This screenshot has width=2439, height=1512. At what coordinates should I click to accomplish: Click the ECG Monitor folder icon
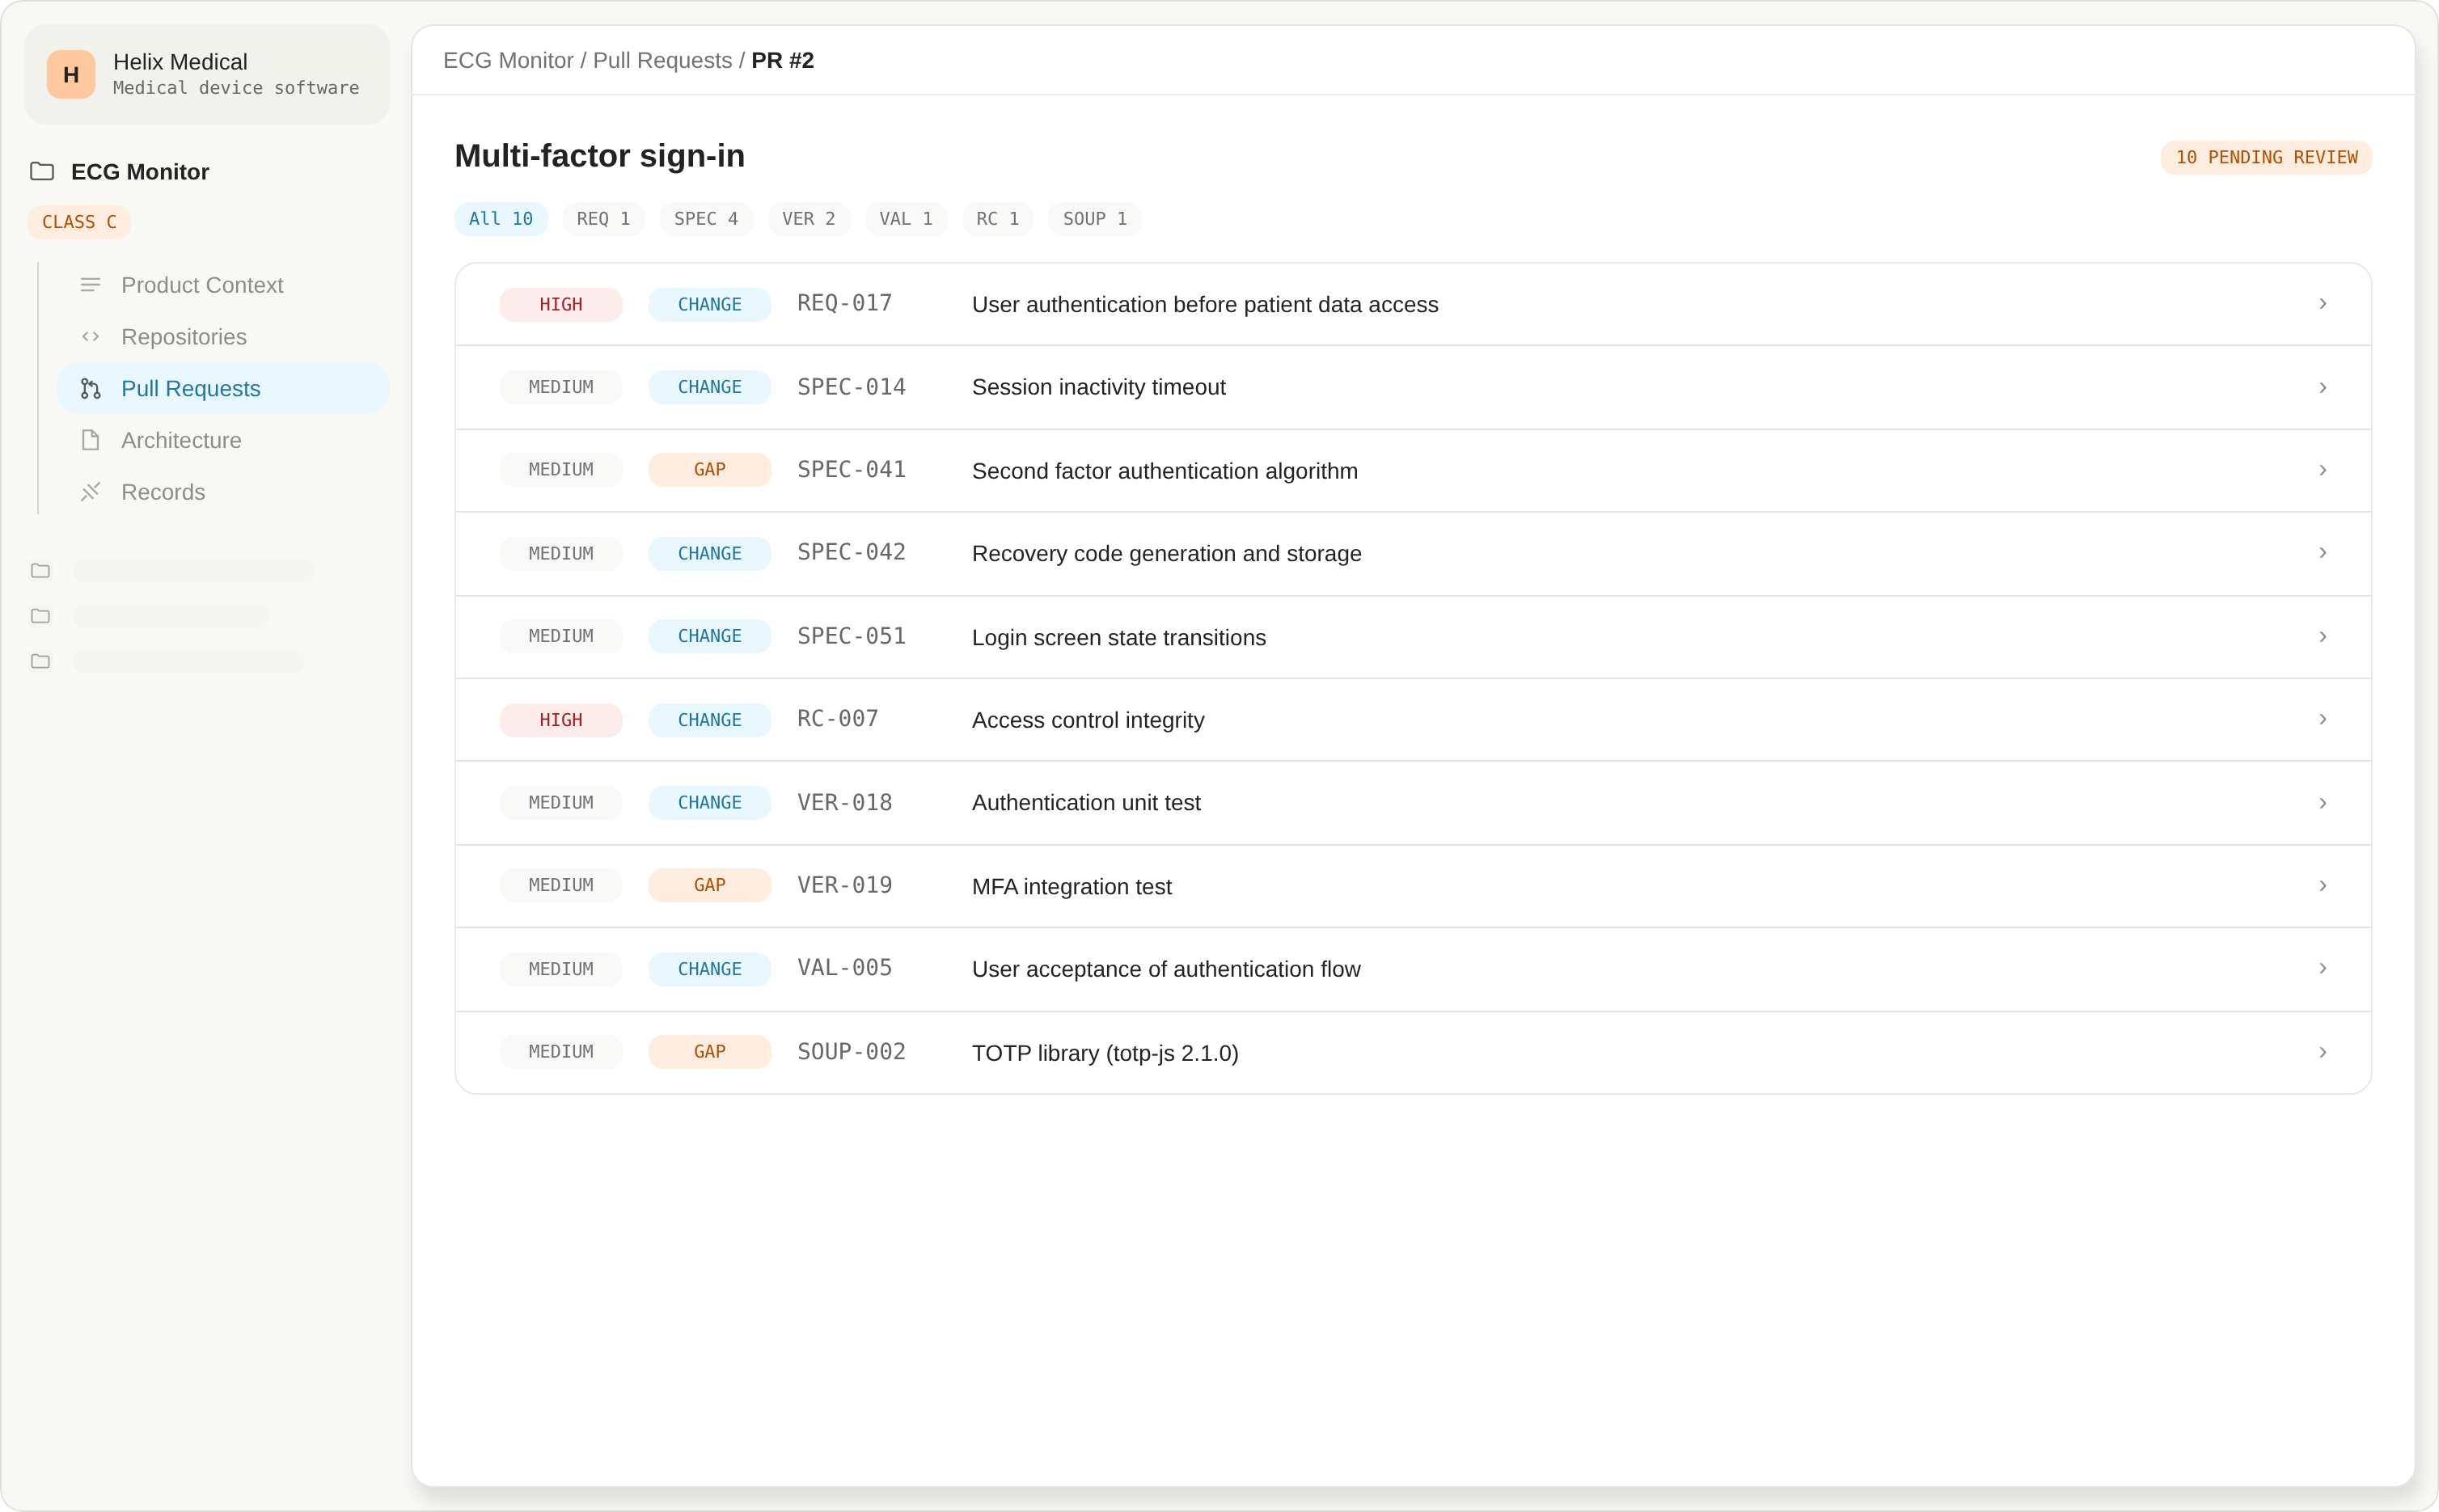pyautogui.click(x=42, y=171)
